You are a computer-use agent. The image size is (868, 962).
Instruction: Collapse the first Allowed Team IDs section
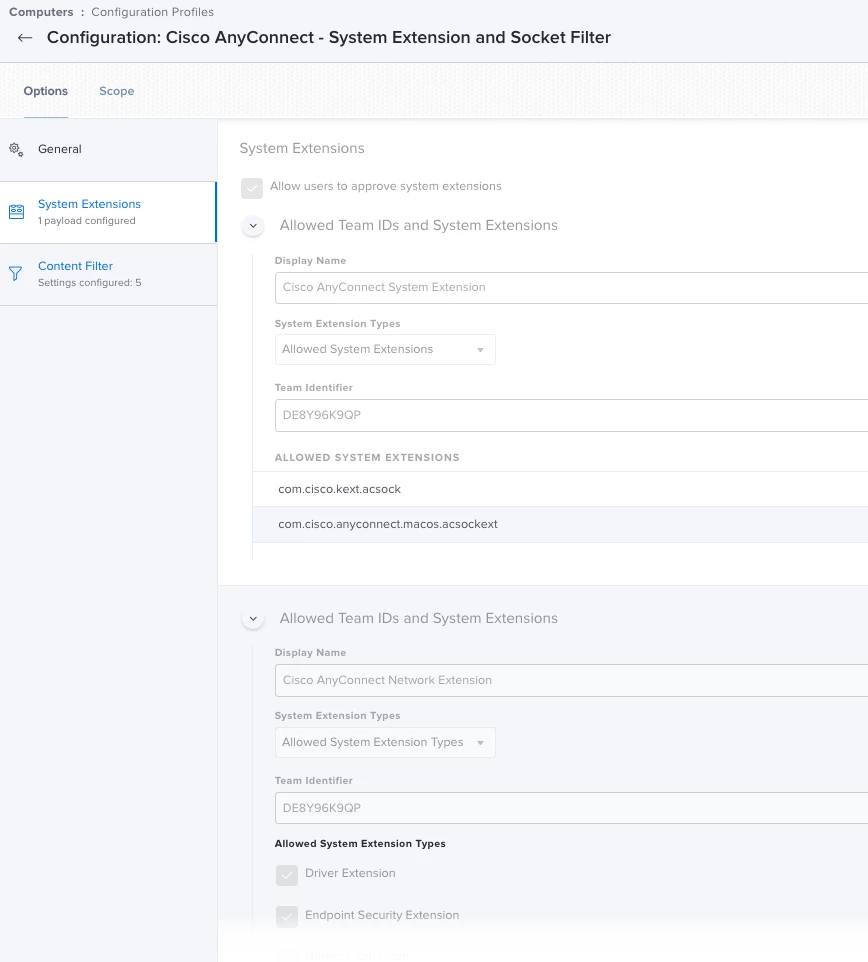(x=253, y=226)
